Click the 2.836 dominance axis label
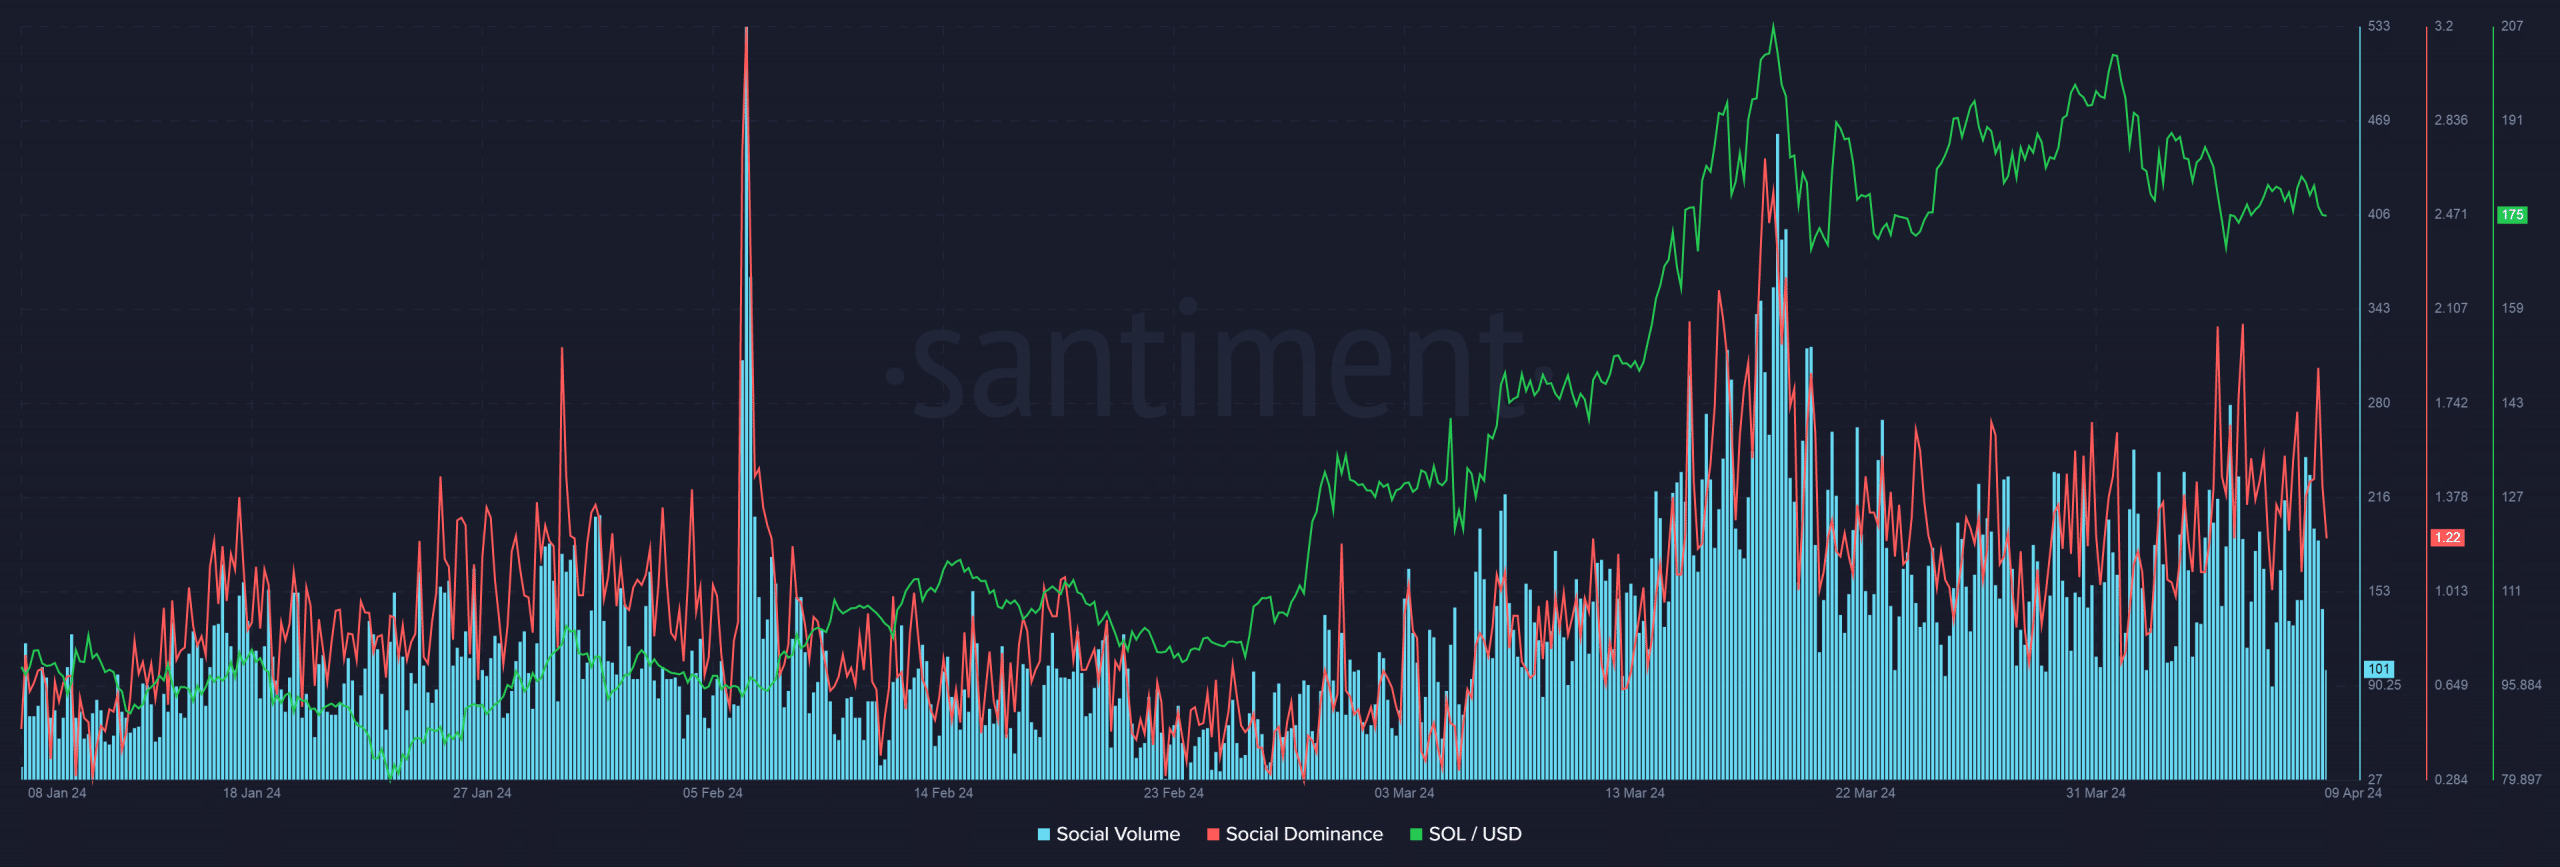 point(2451,120)
